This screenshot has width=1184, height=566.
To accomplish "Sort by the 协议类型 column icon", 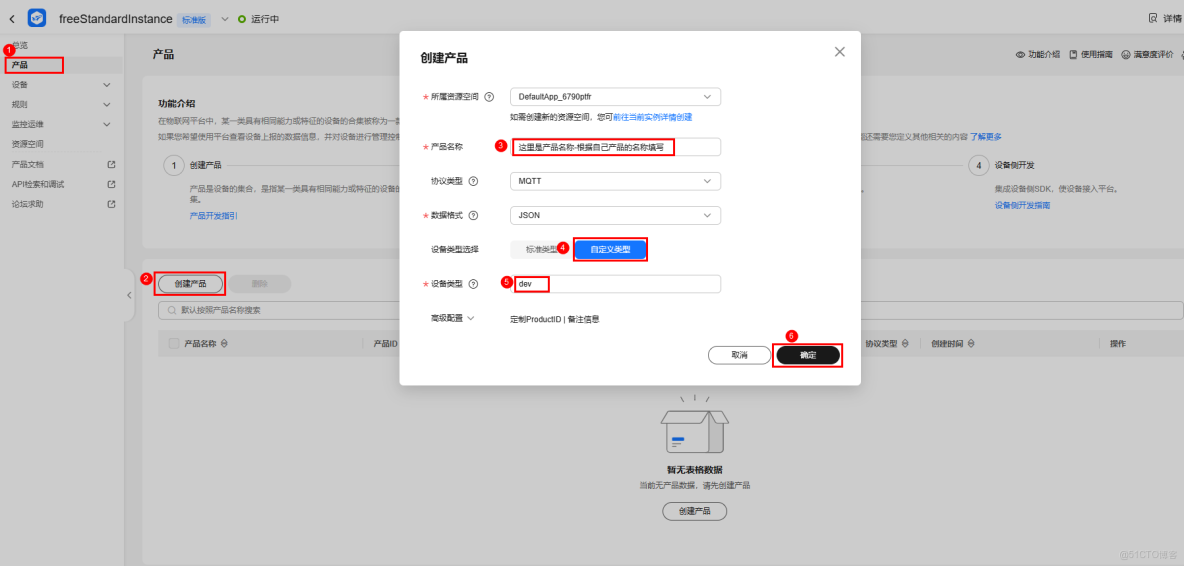I will pyautogui.click(x=905, y=343).
